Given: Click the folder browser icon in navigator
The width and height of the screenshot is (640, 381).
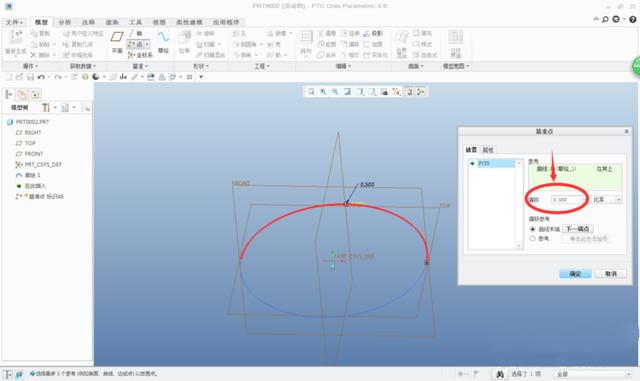Looking at the screenshot, I should coord(22,95).
